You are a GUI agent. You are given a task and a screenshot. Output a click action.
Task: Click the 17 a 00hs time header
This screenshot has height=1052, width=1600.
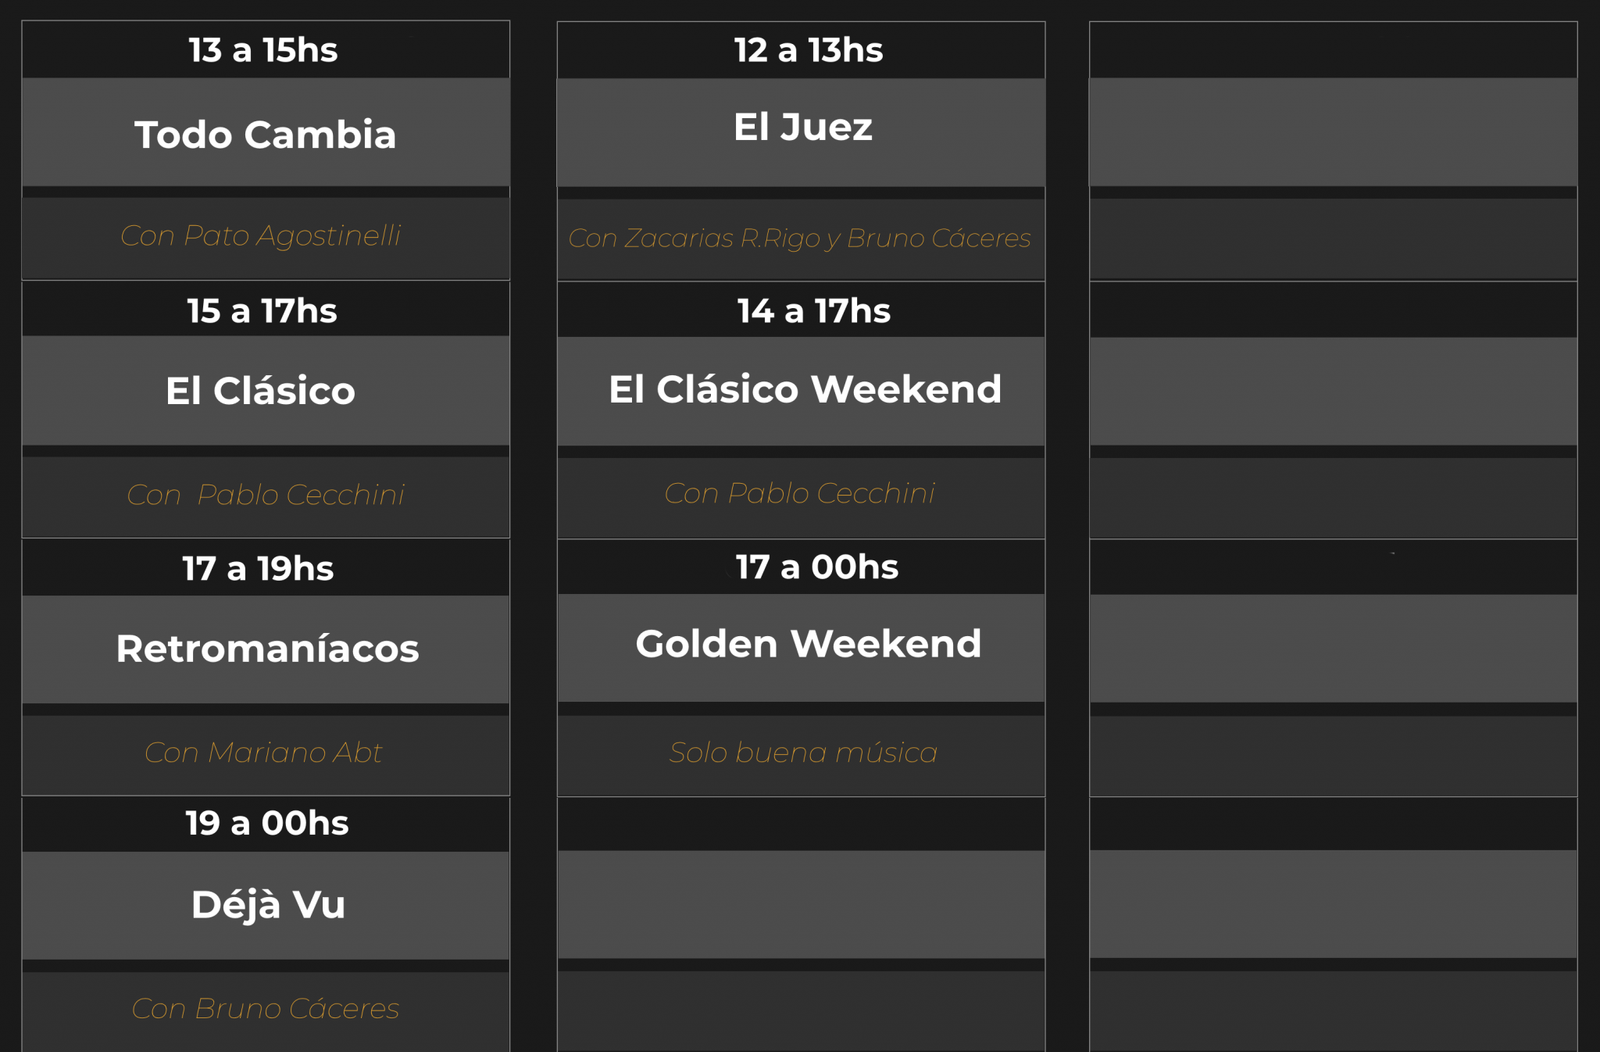point(817,567)
